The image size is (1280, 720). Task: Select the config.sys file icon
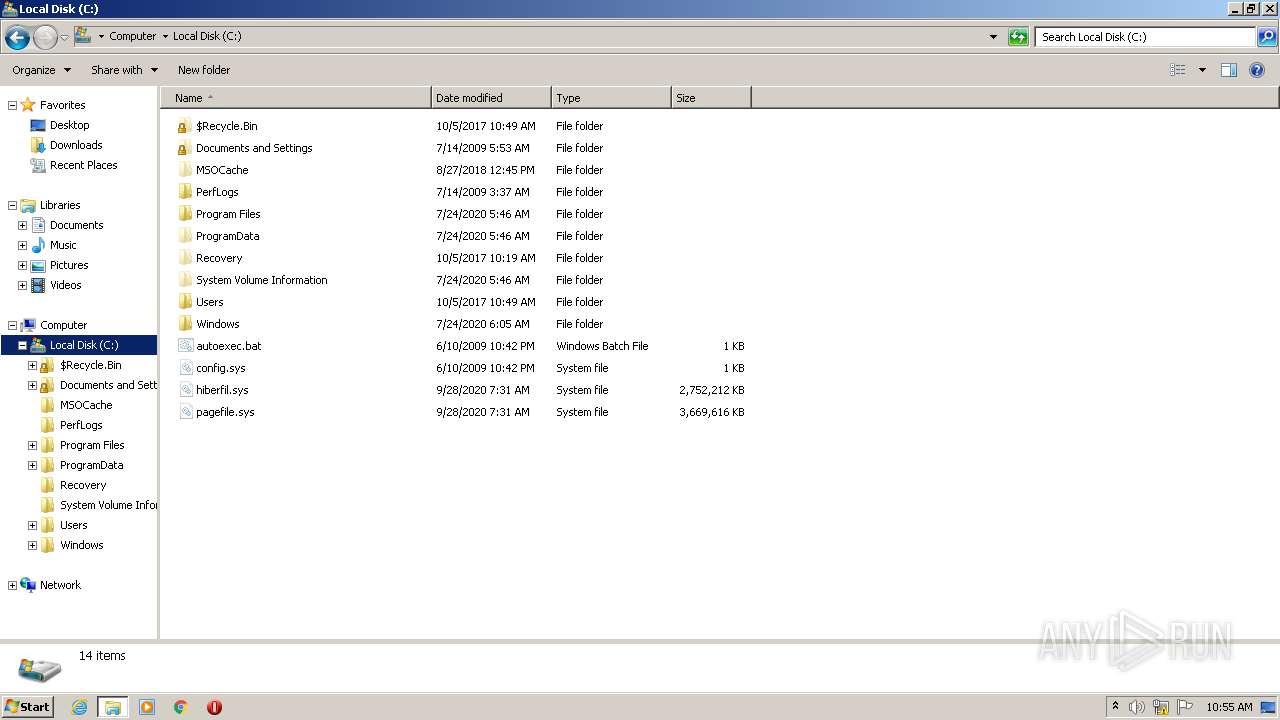[184, 368]
